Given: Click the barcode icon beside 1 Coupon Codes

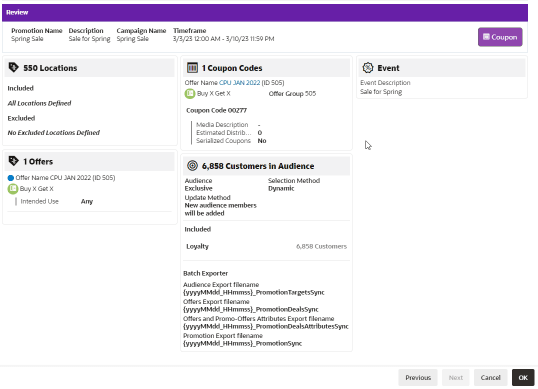Looking at the screenshot, I should [x=192, y=68].
